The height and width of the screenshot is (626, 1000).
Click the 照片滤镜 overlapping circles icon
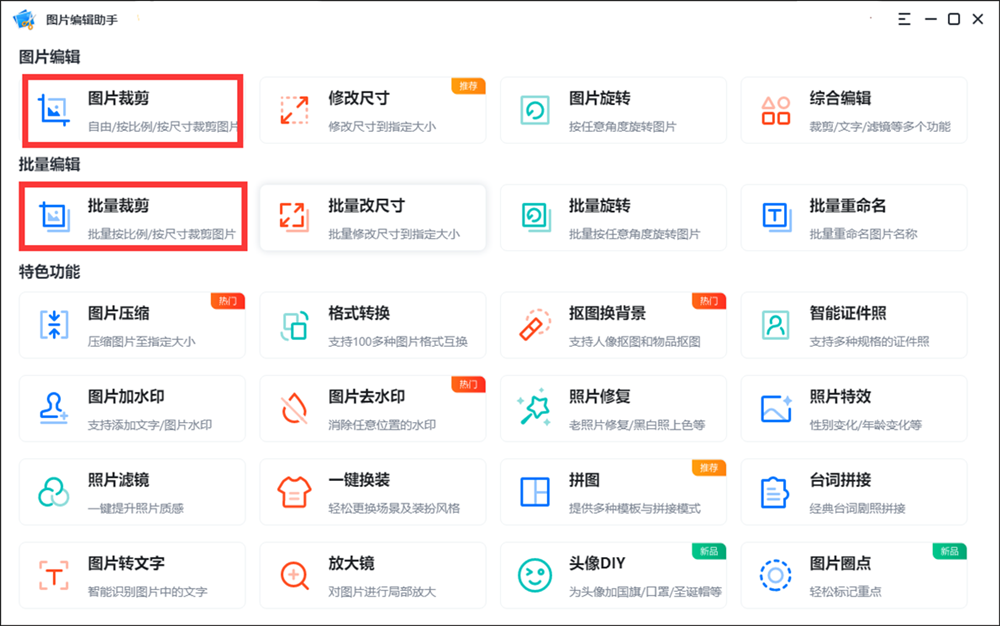click(54, 492)
